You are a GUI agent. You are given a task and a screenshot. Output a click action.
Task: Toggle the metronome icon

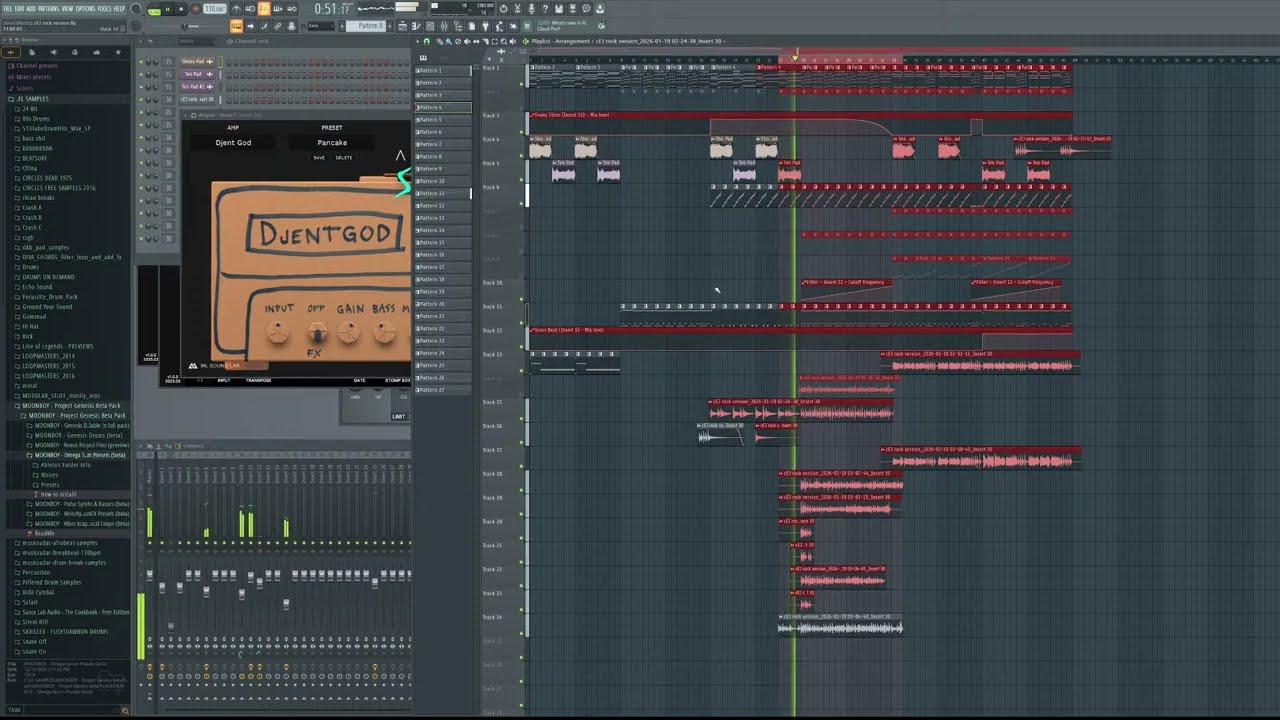coord(236,9)
